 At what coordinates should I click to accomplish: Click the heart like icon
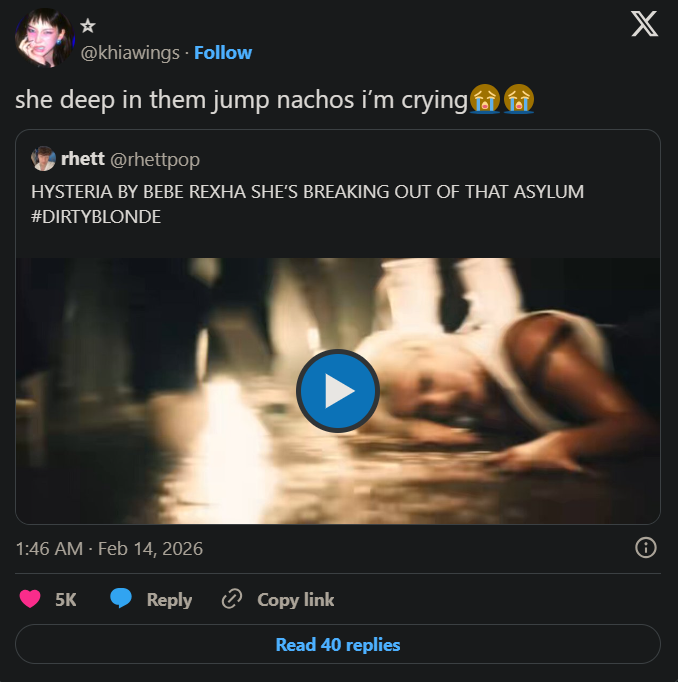pos(31,599)
